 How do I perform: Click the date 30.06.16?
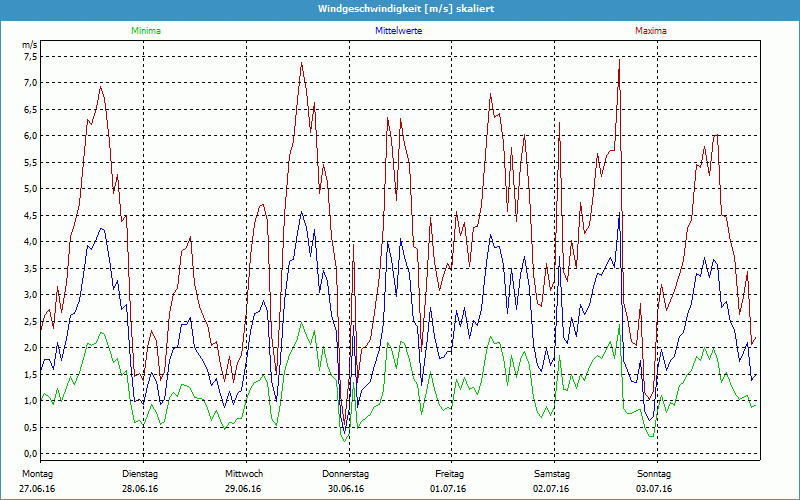pyautogui.click(x=346, y=489)
